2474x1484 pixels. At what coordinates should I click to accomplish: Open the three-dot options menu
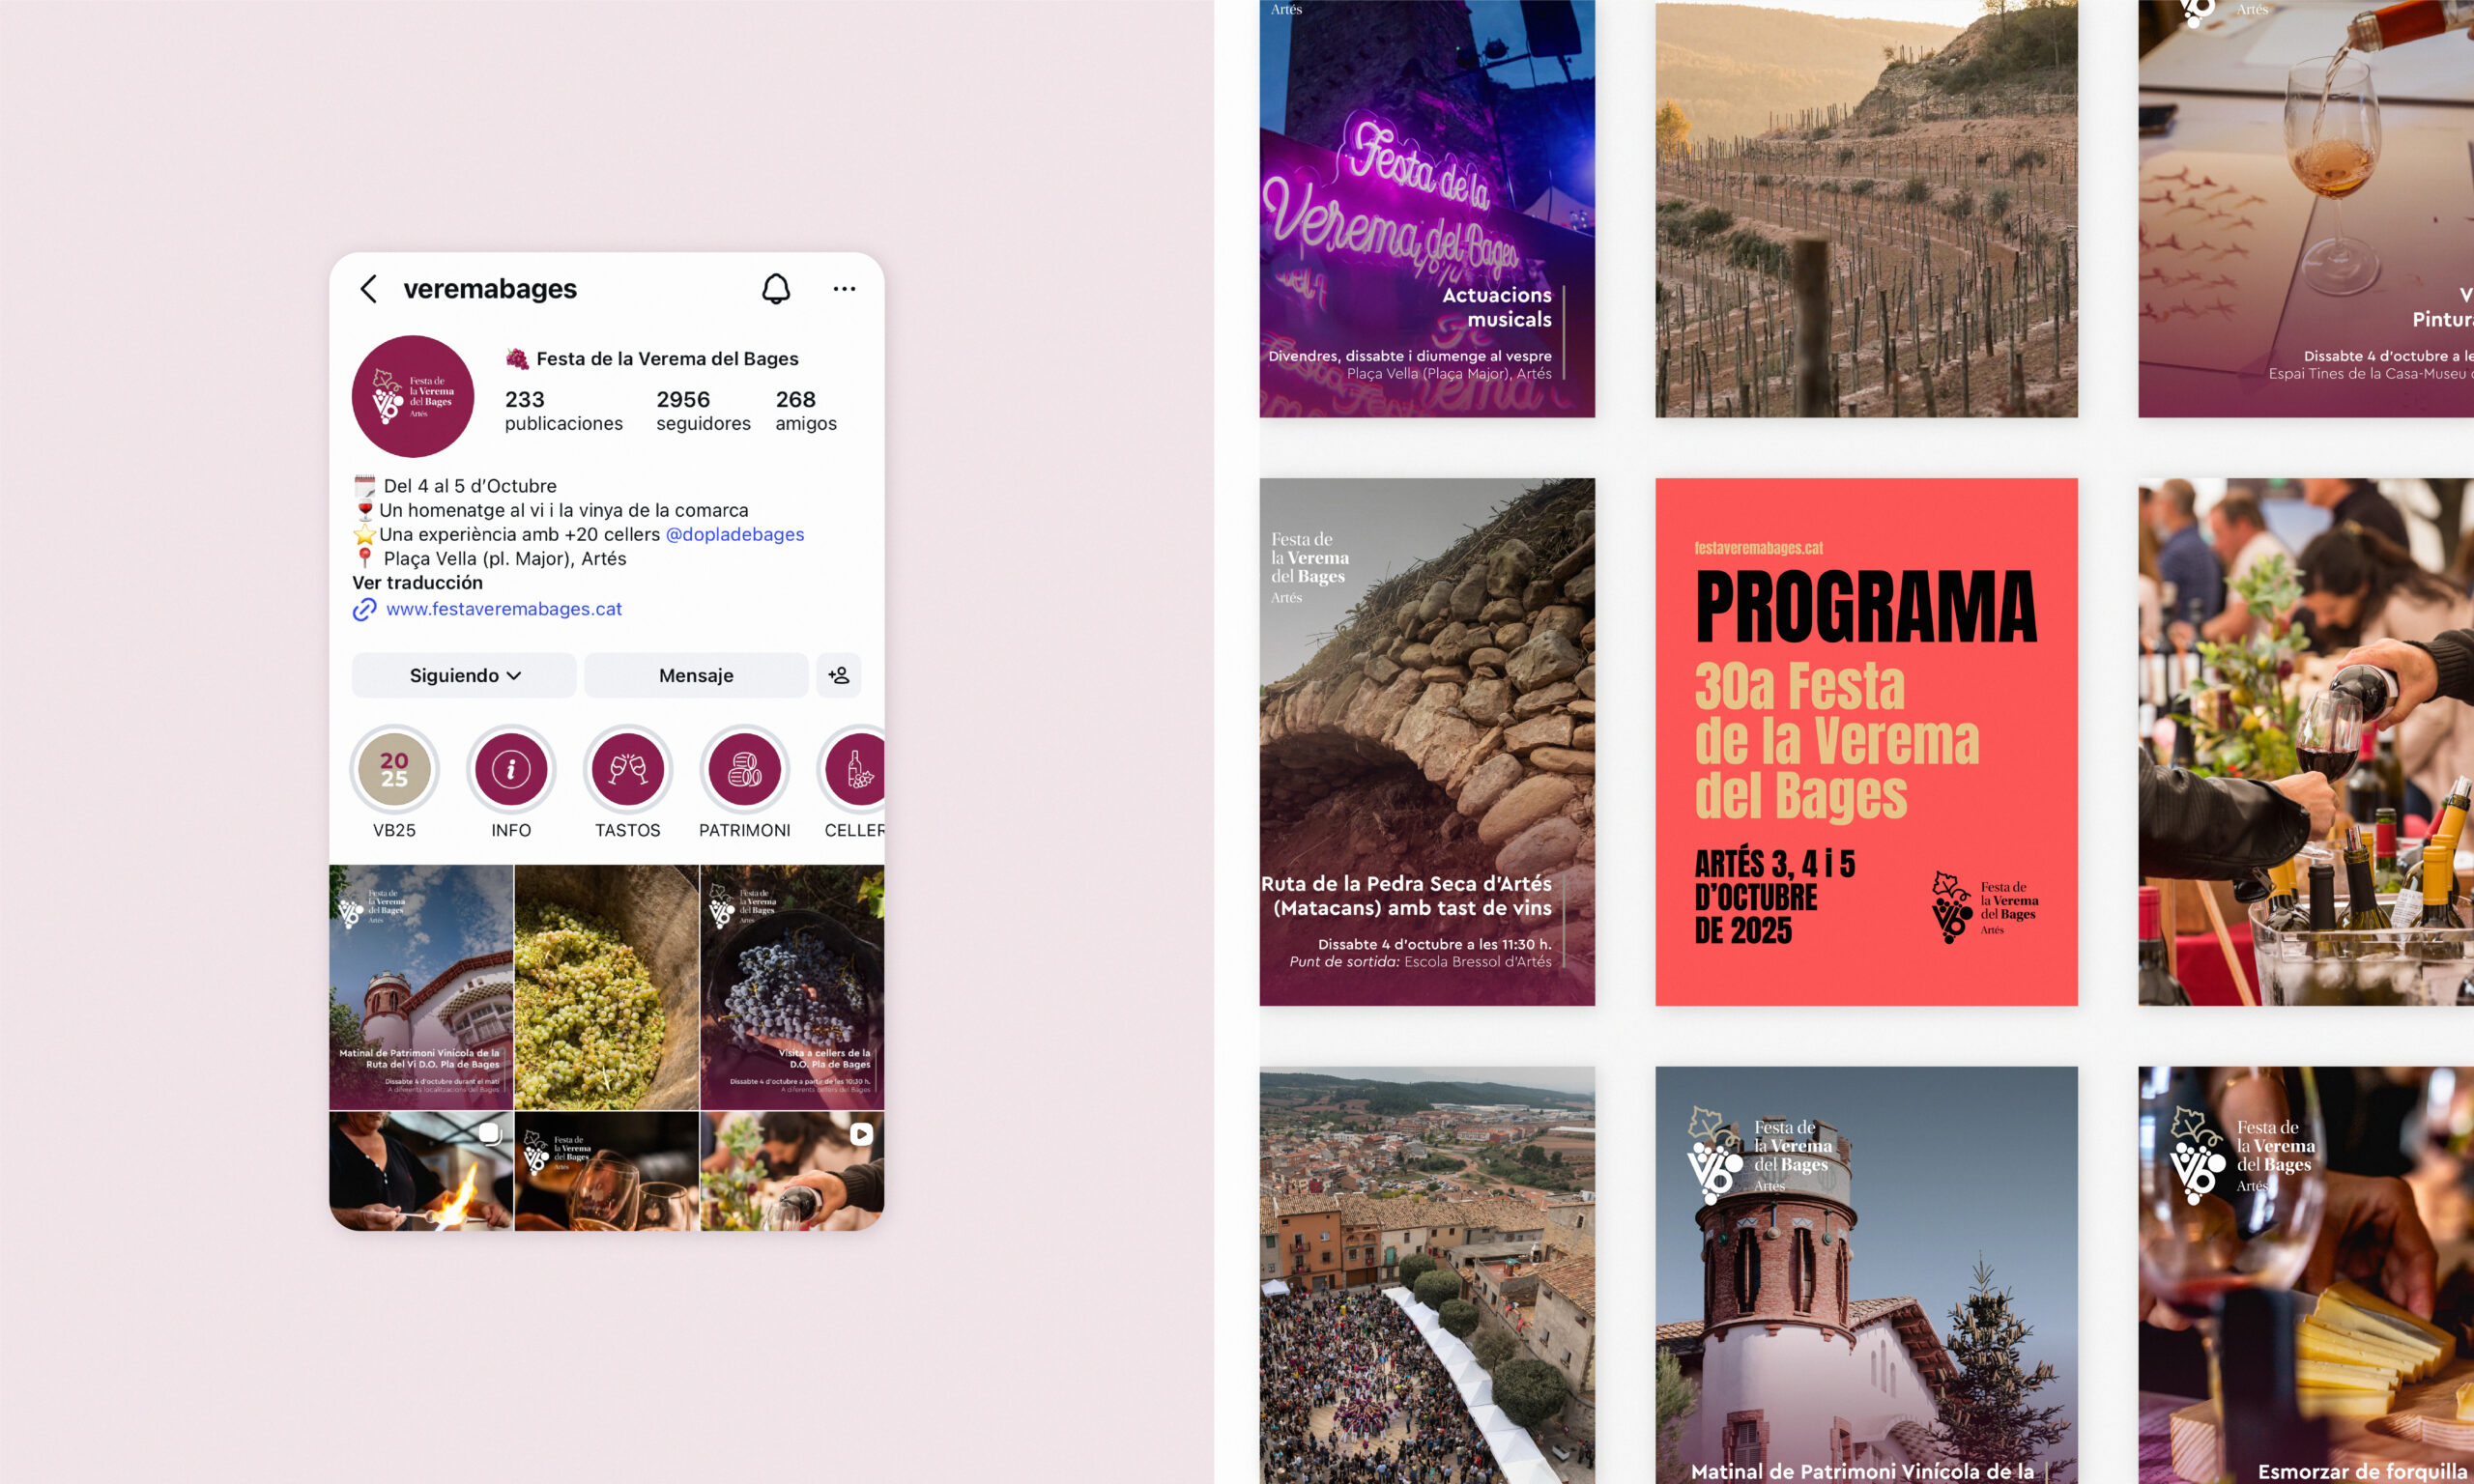point(844,289)
